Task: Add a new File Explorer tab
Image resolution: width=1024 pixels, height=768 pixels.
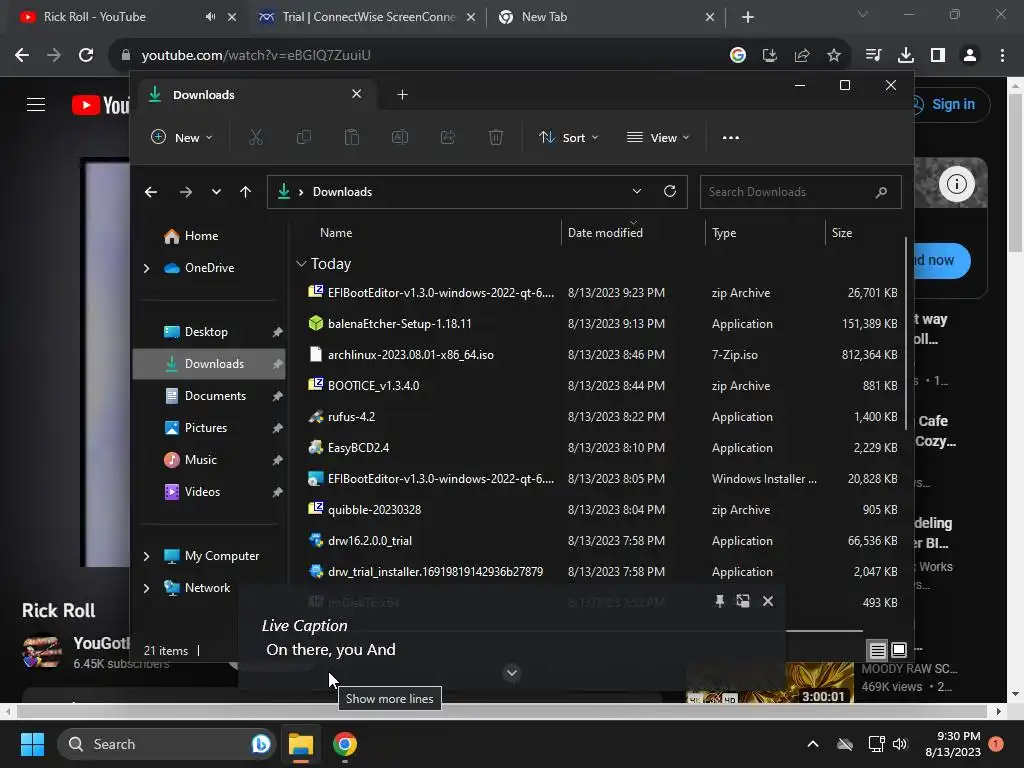Action: click(402, 95)
